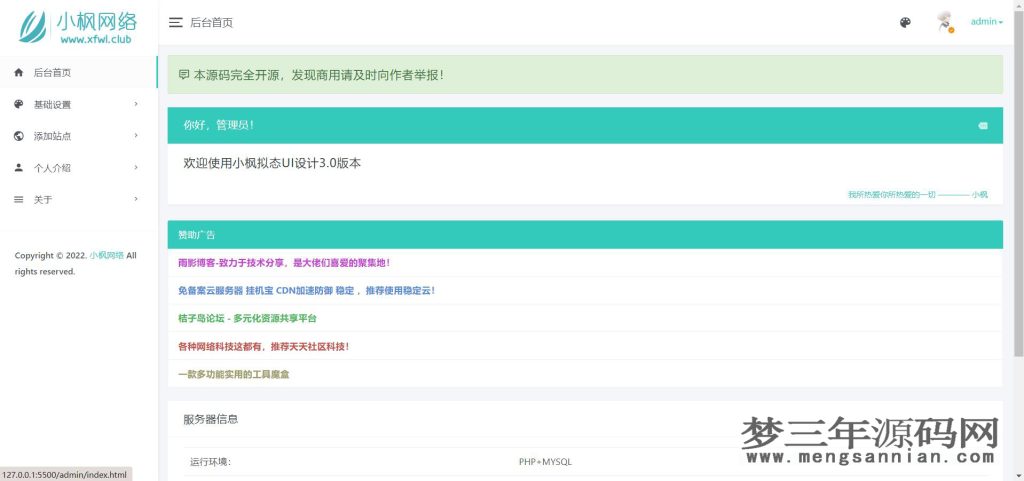This screenshot has height=481, width=1024.
Task: Click the admin avatar image
Action: 944,22
